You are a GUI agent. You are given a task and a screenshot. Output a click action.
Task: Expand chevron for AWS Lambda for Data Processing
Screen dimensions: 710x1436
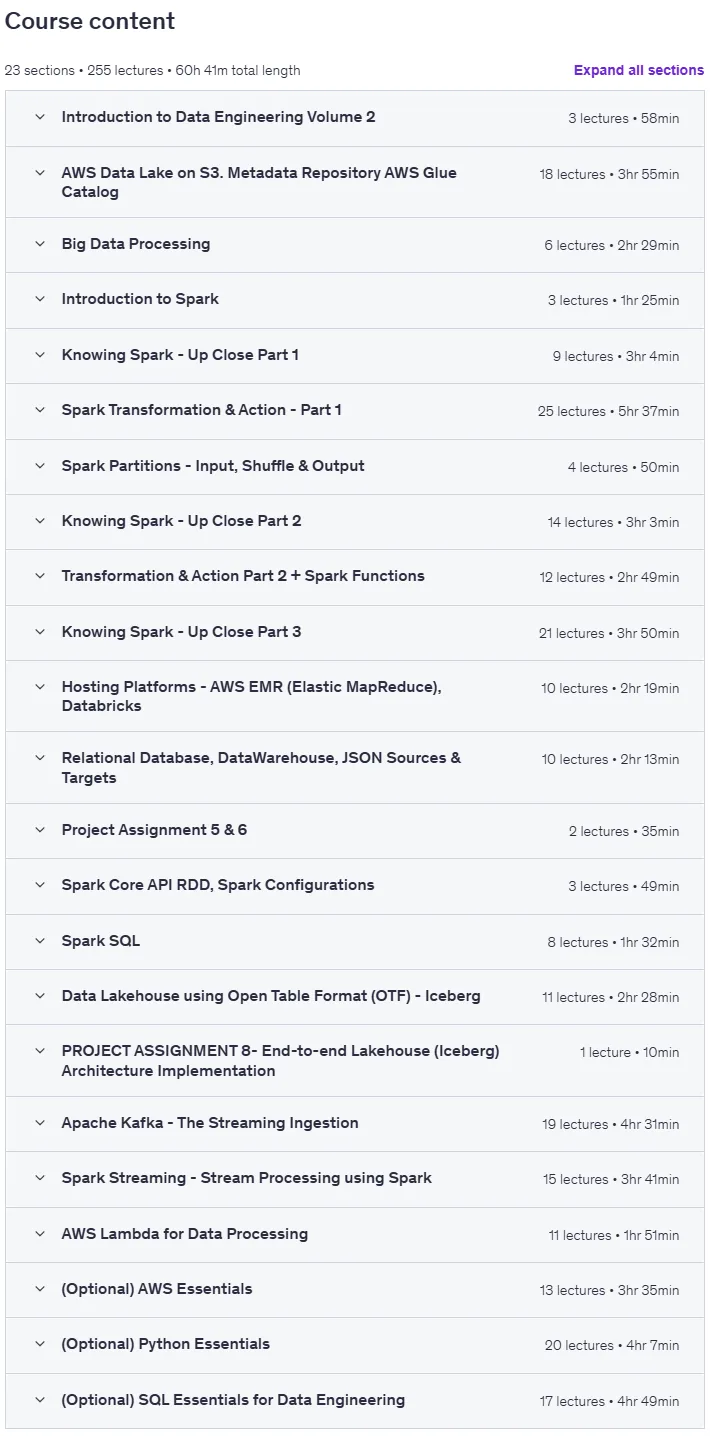coord(40,1234)
